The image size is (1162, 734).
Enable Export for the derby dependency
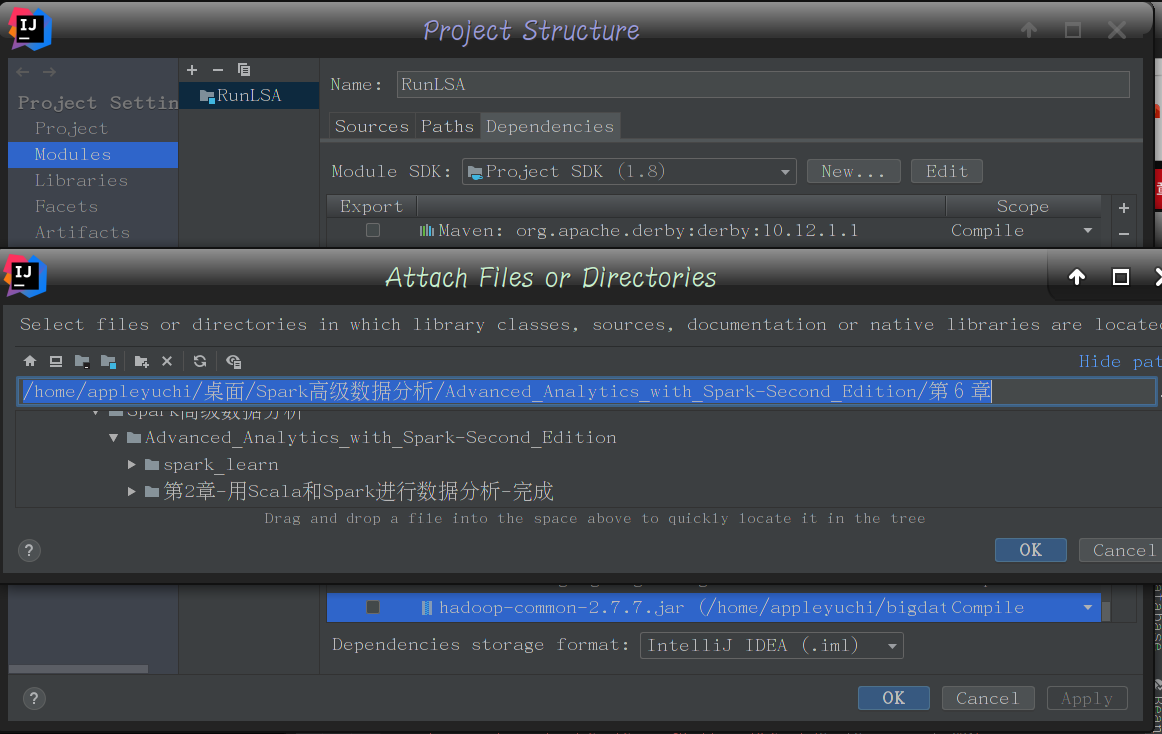coord(372,230)
